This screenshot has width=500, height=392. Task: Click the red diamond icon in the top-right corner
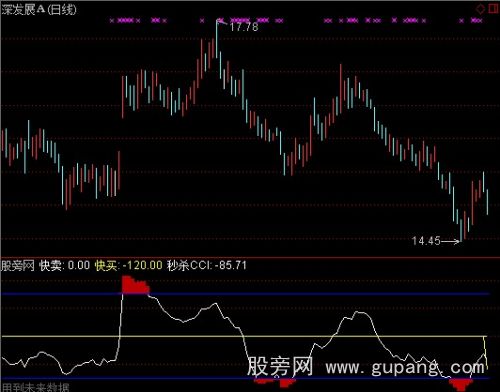pos(480,9)
